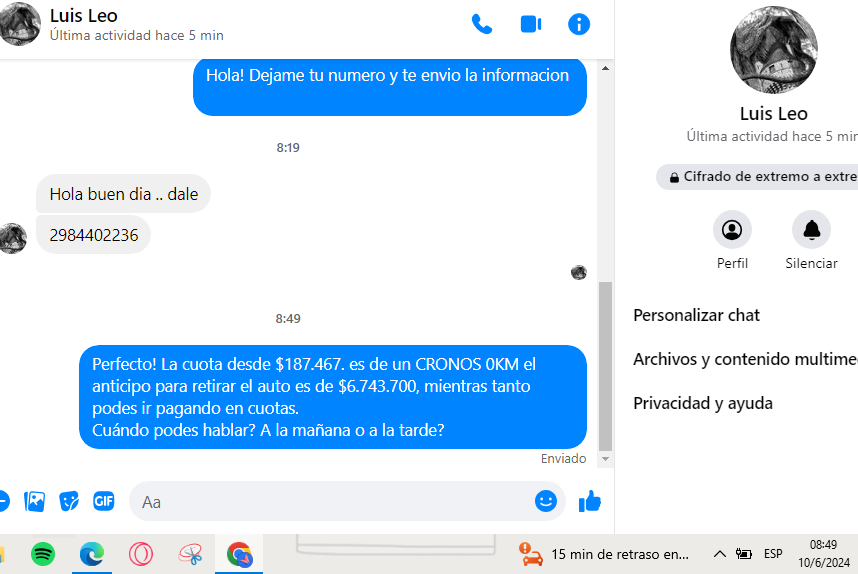Send a thumbs-up like

(x=590, y=501)
